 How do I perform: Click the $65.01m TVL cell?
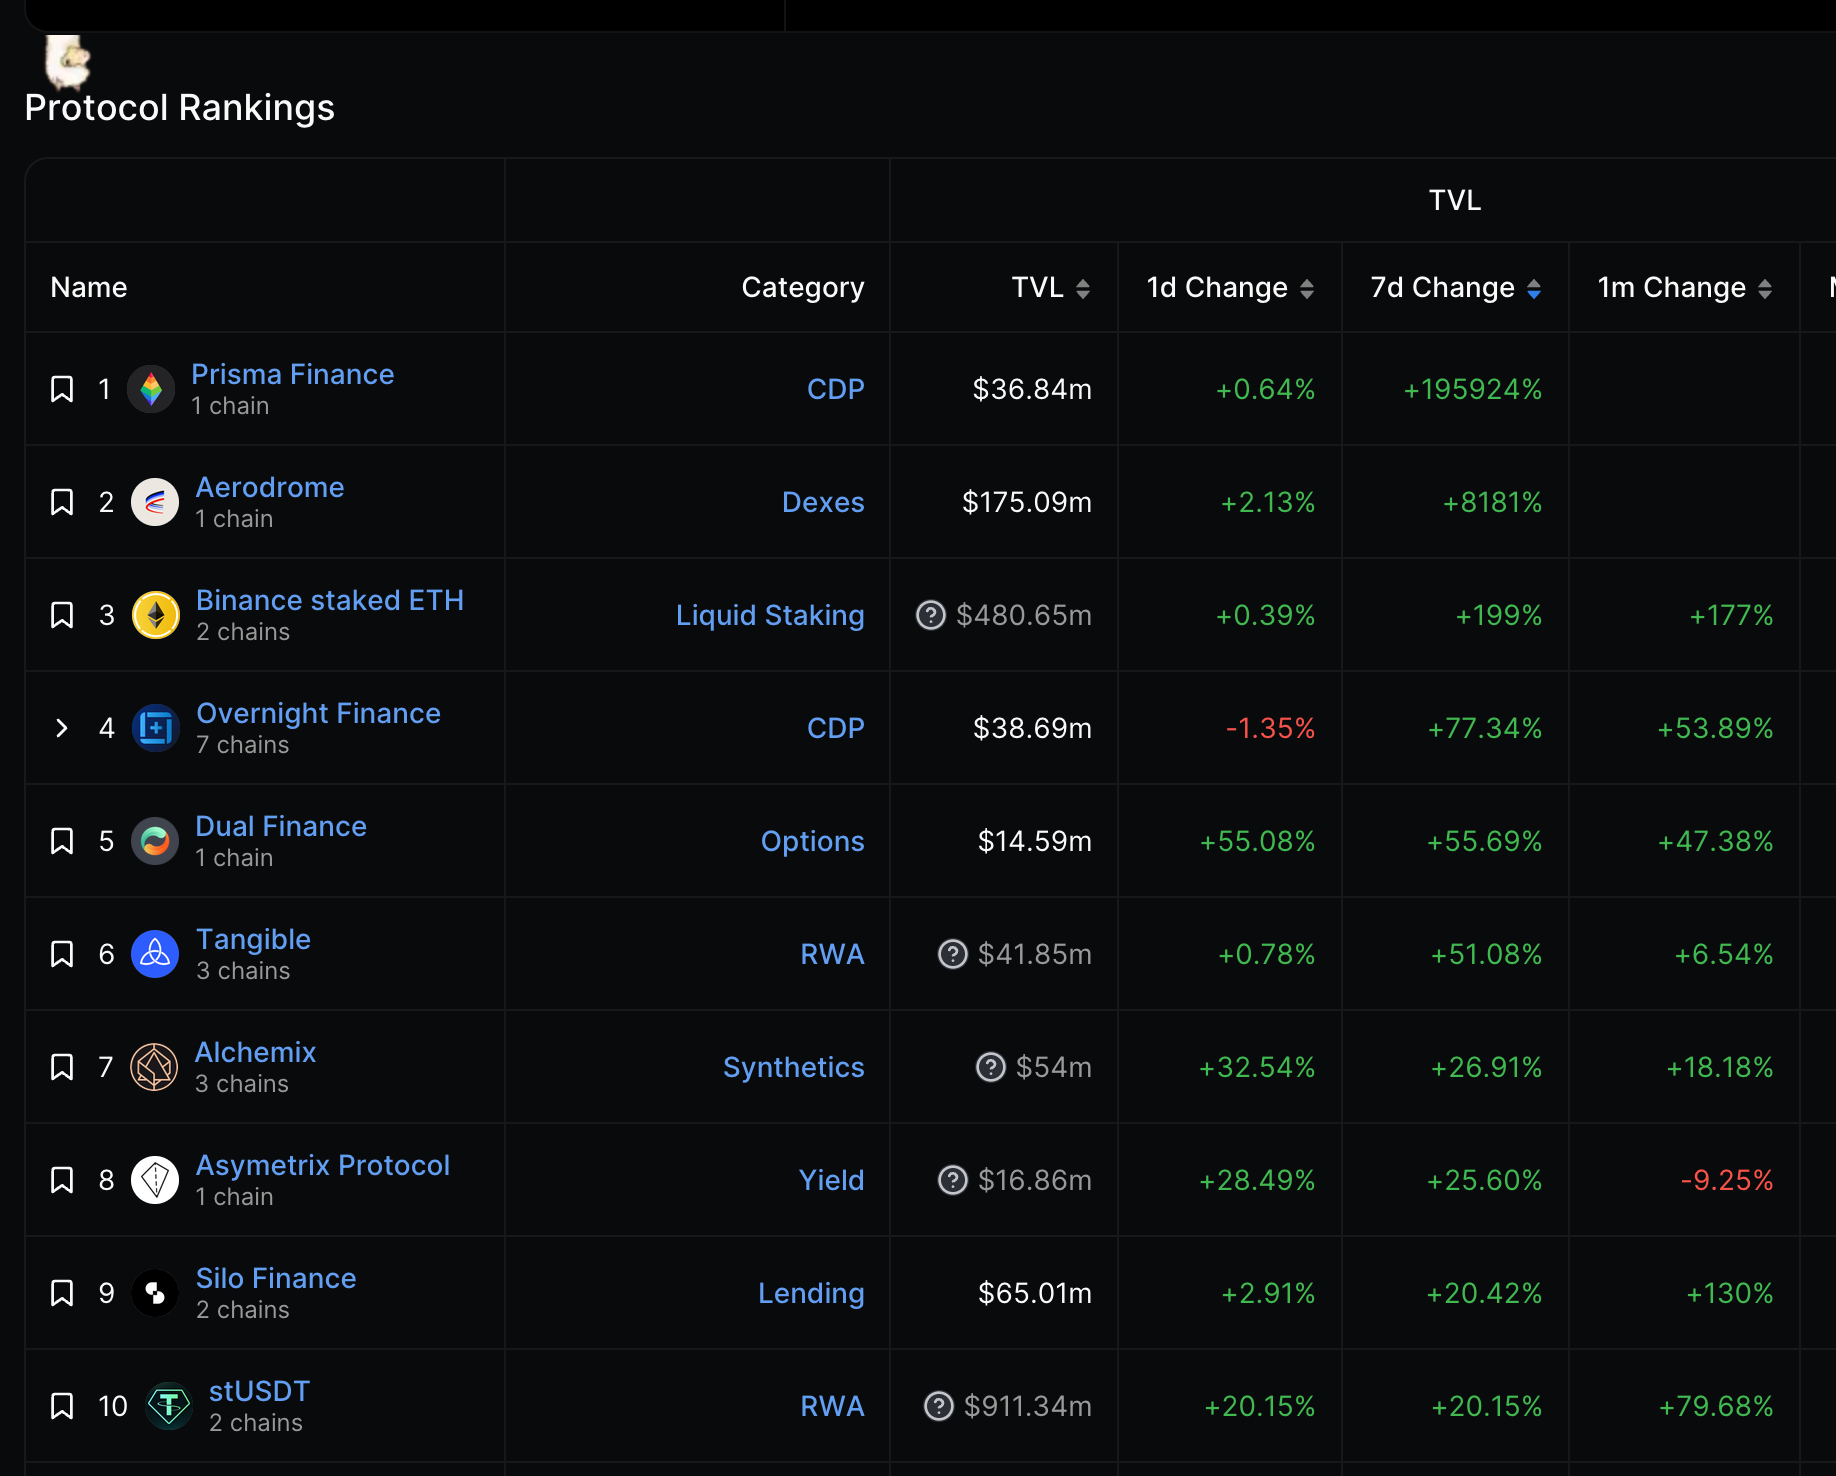coord(1004,1293)
